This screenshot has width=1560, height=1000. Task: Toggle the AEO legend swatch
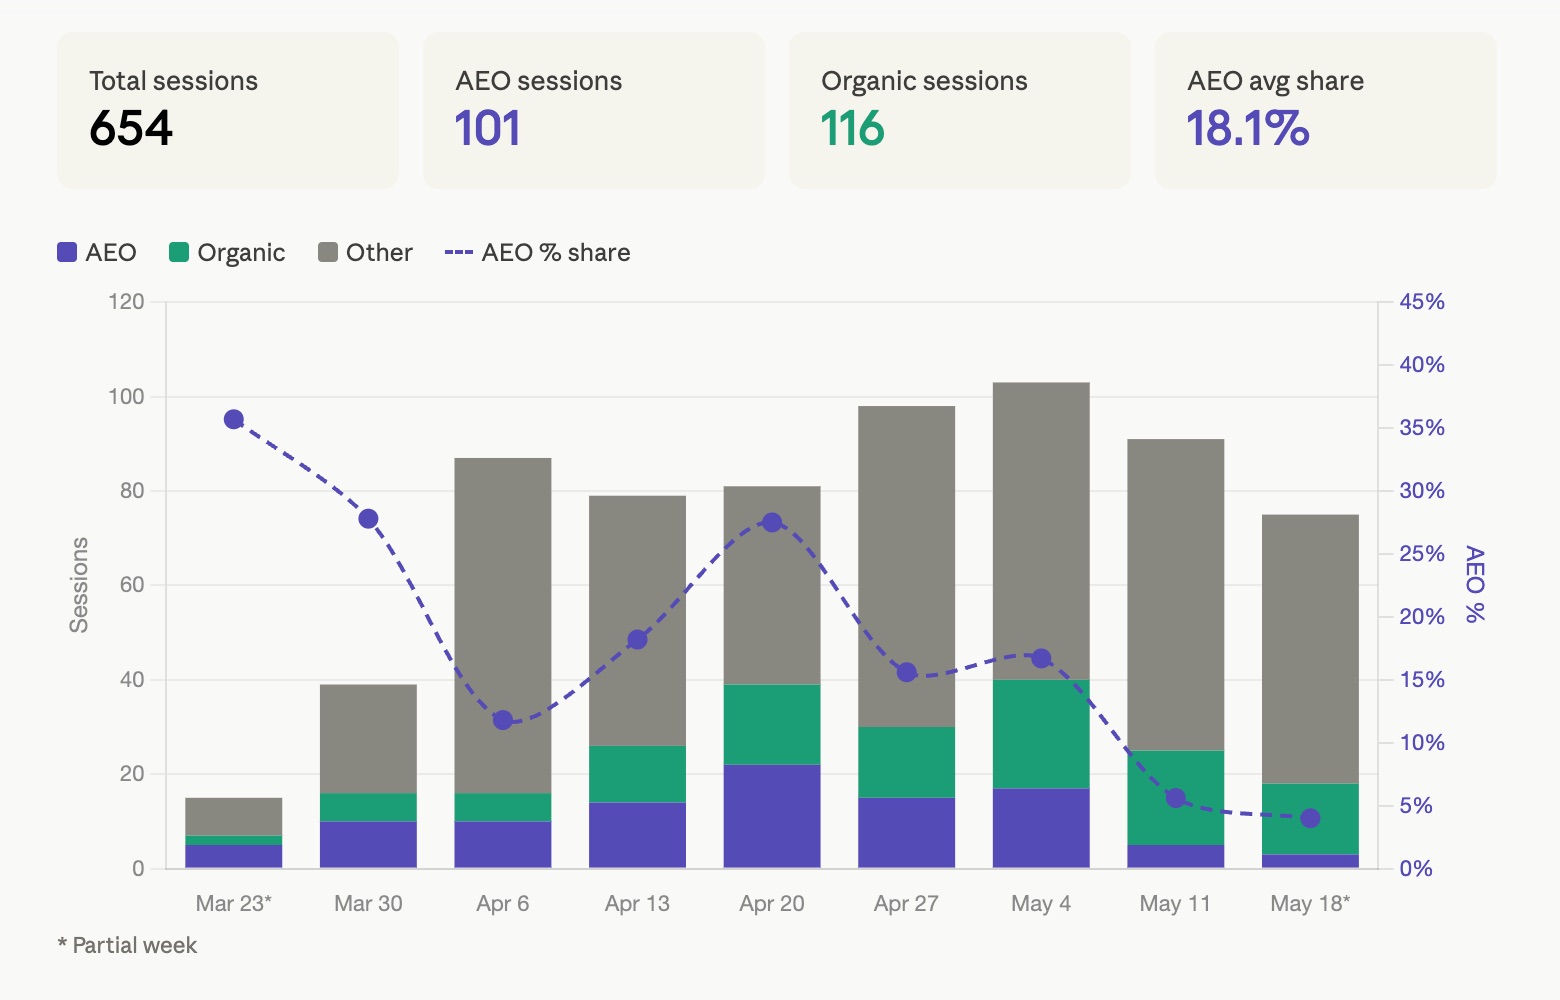[x=67, y=252]
